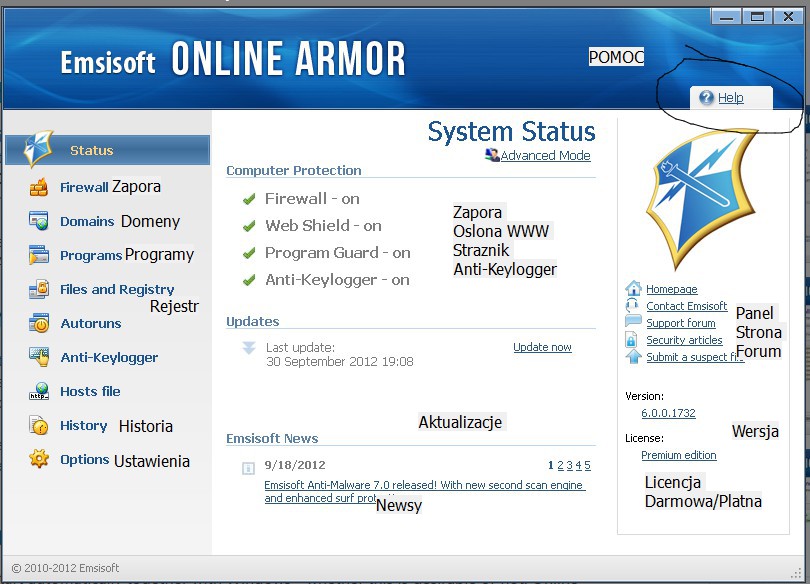Select Autoruns in the sidebar
Image resolution: width=810 pixels, height=584 pixels.
click(x=91, y=323)
